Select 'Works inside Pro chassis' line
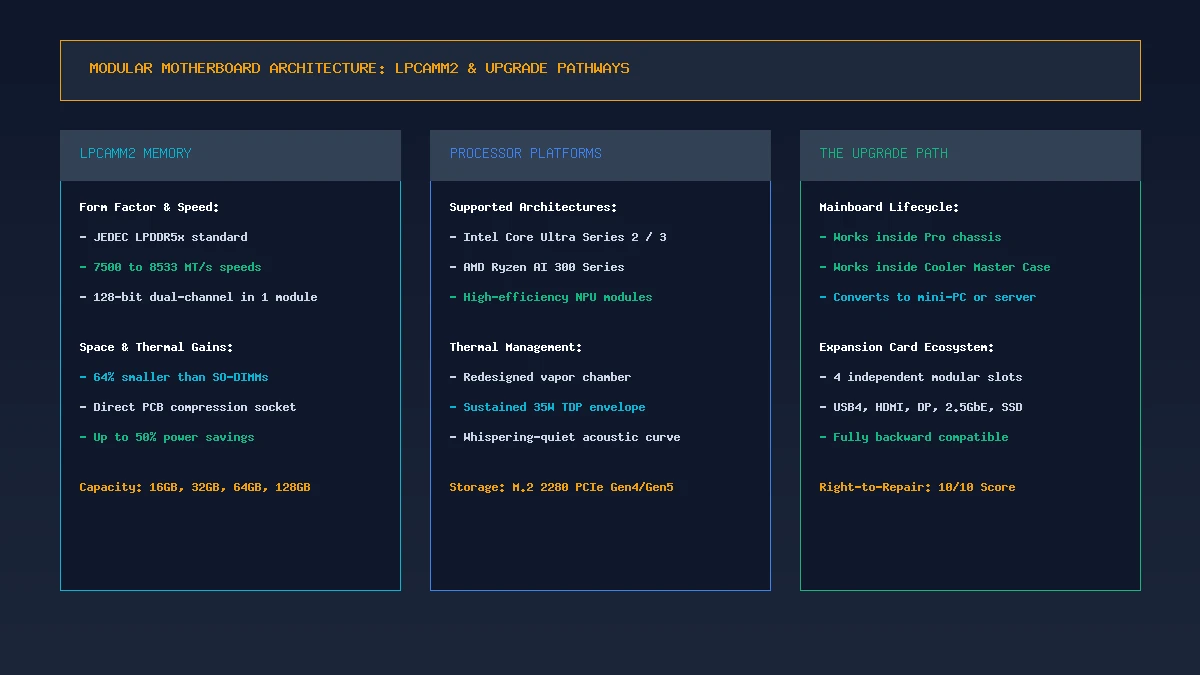The height and width of the screenshot is (675, 1200). click(910, 237)
